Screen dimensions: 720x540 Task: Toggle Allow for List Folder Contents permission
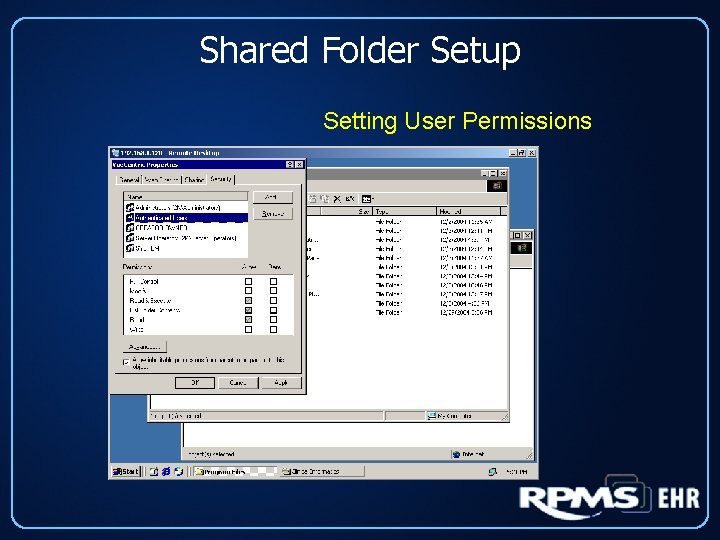(x=248, y=310)
